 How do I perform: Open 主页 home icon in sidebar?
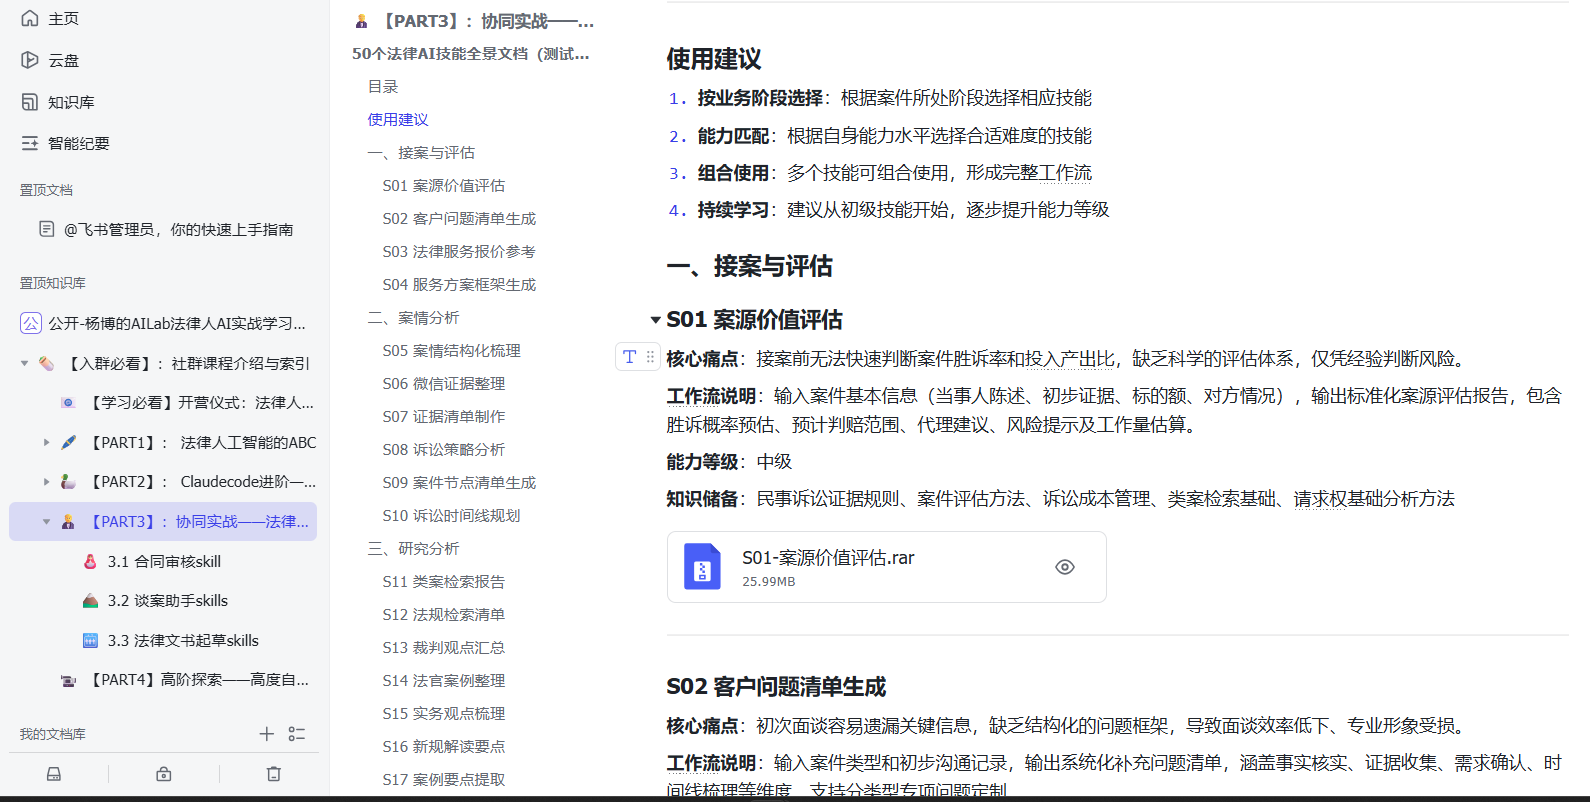point(30,18)
